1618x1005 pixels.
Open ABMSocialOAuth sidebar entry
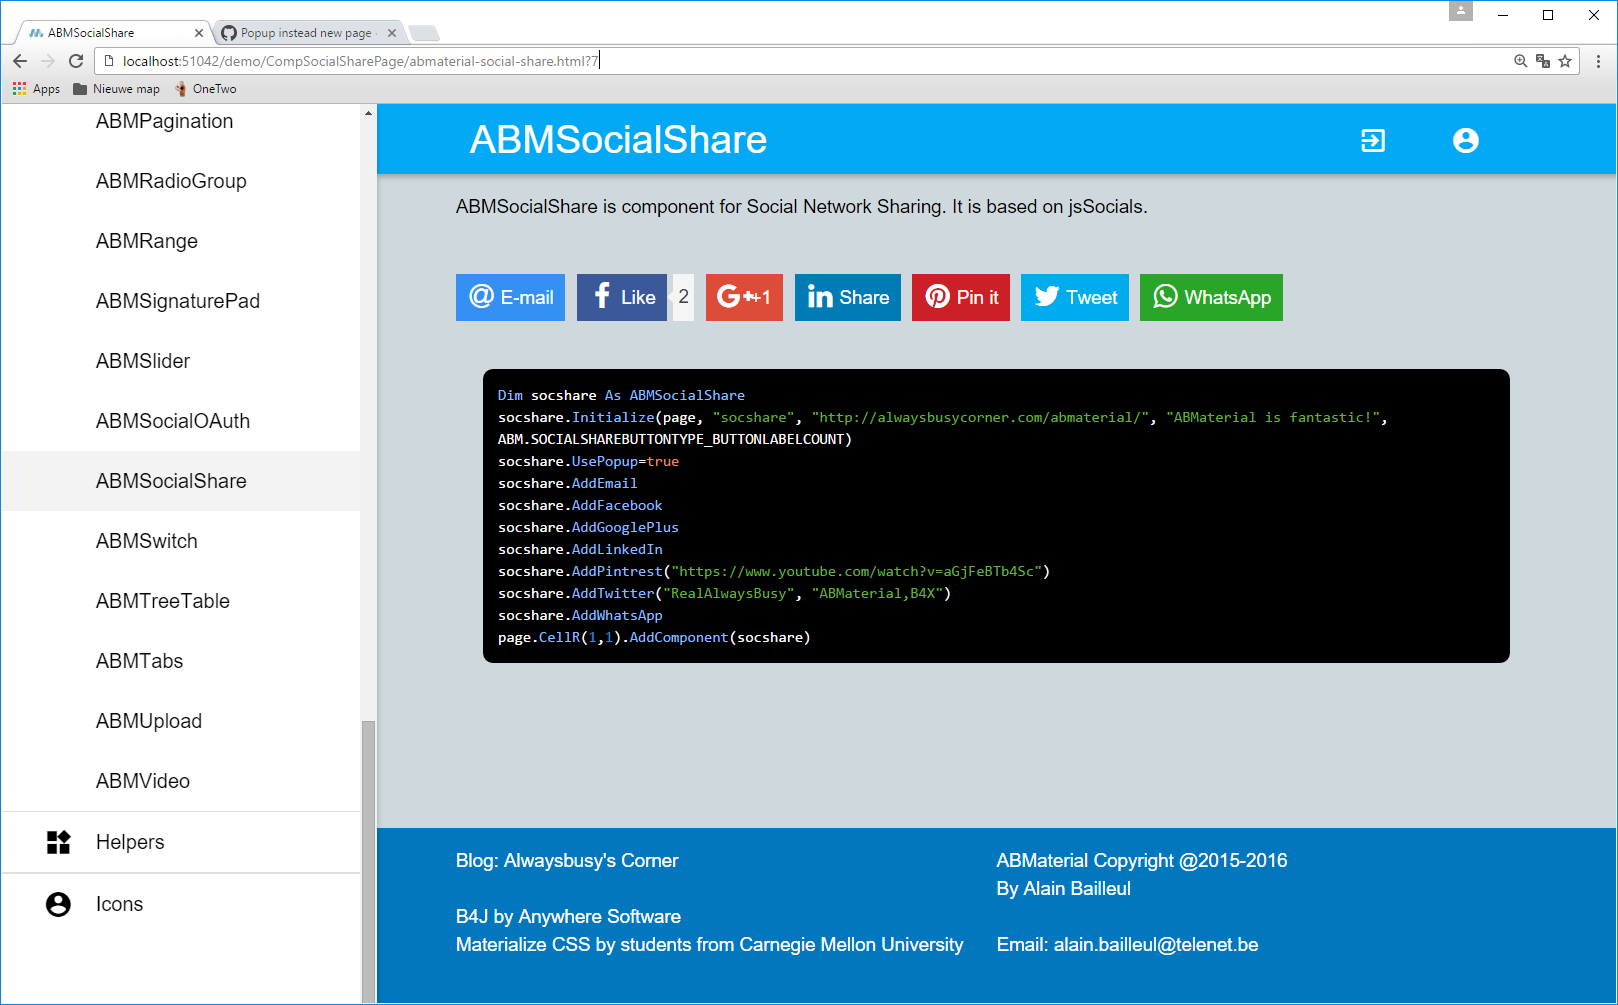click(x=181, y=421)
